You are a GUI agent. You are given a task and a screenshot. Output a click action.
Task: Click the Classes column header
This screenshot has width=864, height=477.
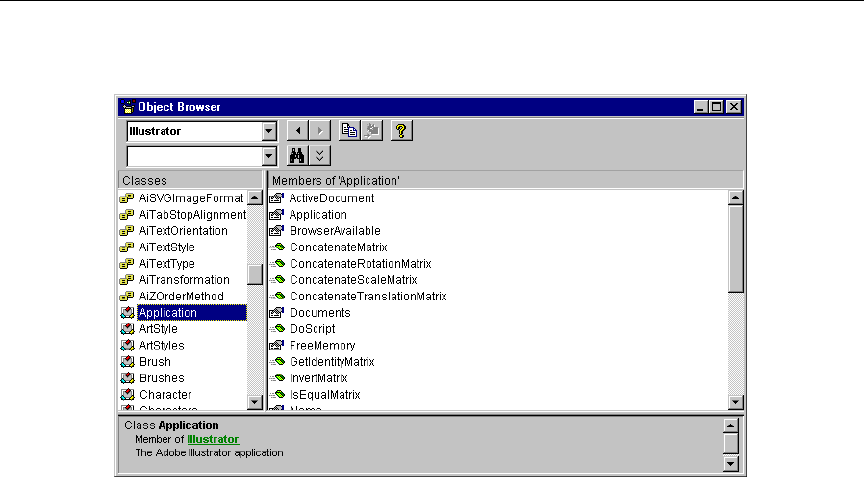191,181
